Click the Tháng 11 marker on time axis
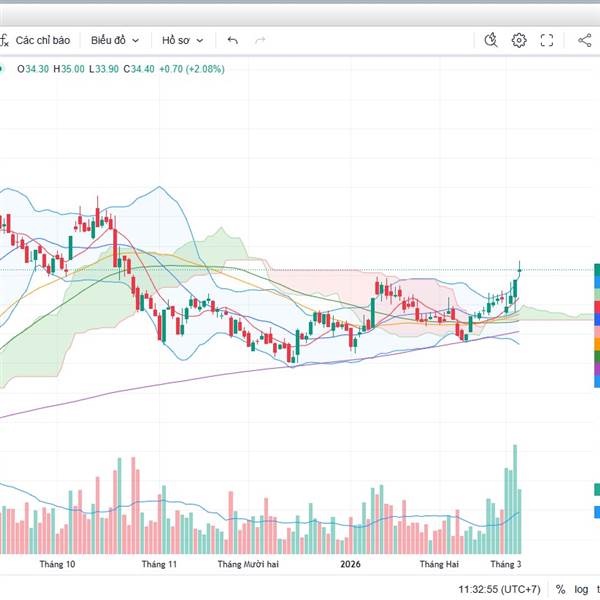The width and height of the screenshot is (600, 600). coord(159,564)
